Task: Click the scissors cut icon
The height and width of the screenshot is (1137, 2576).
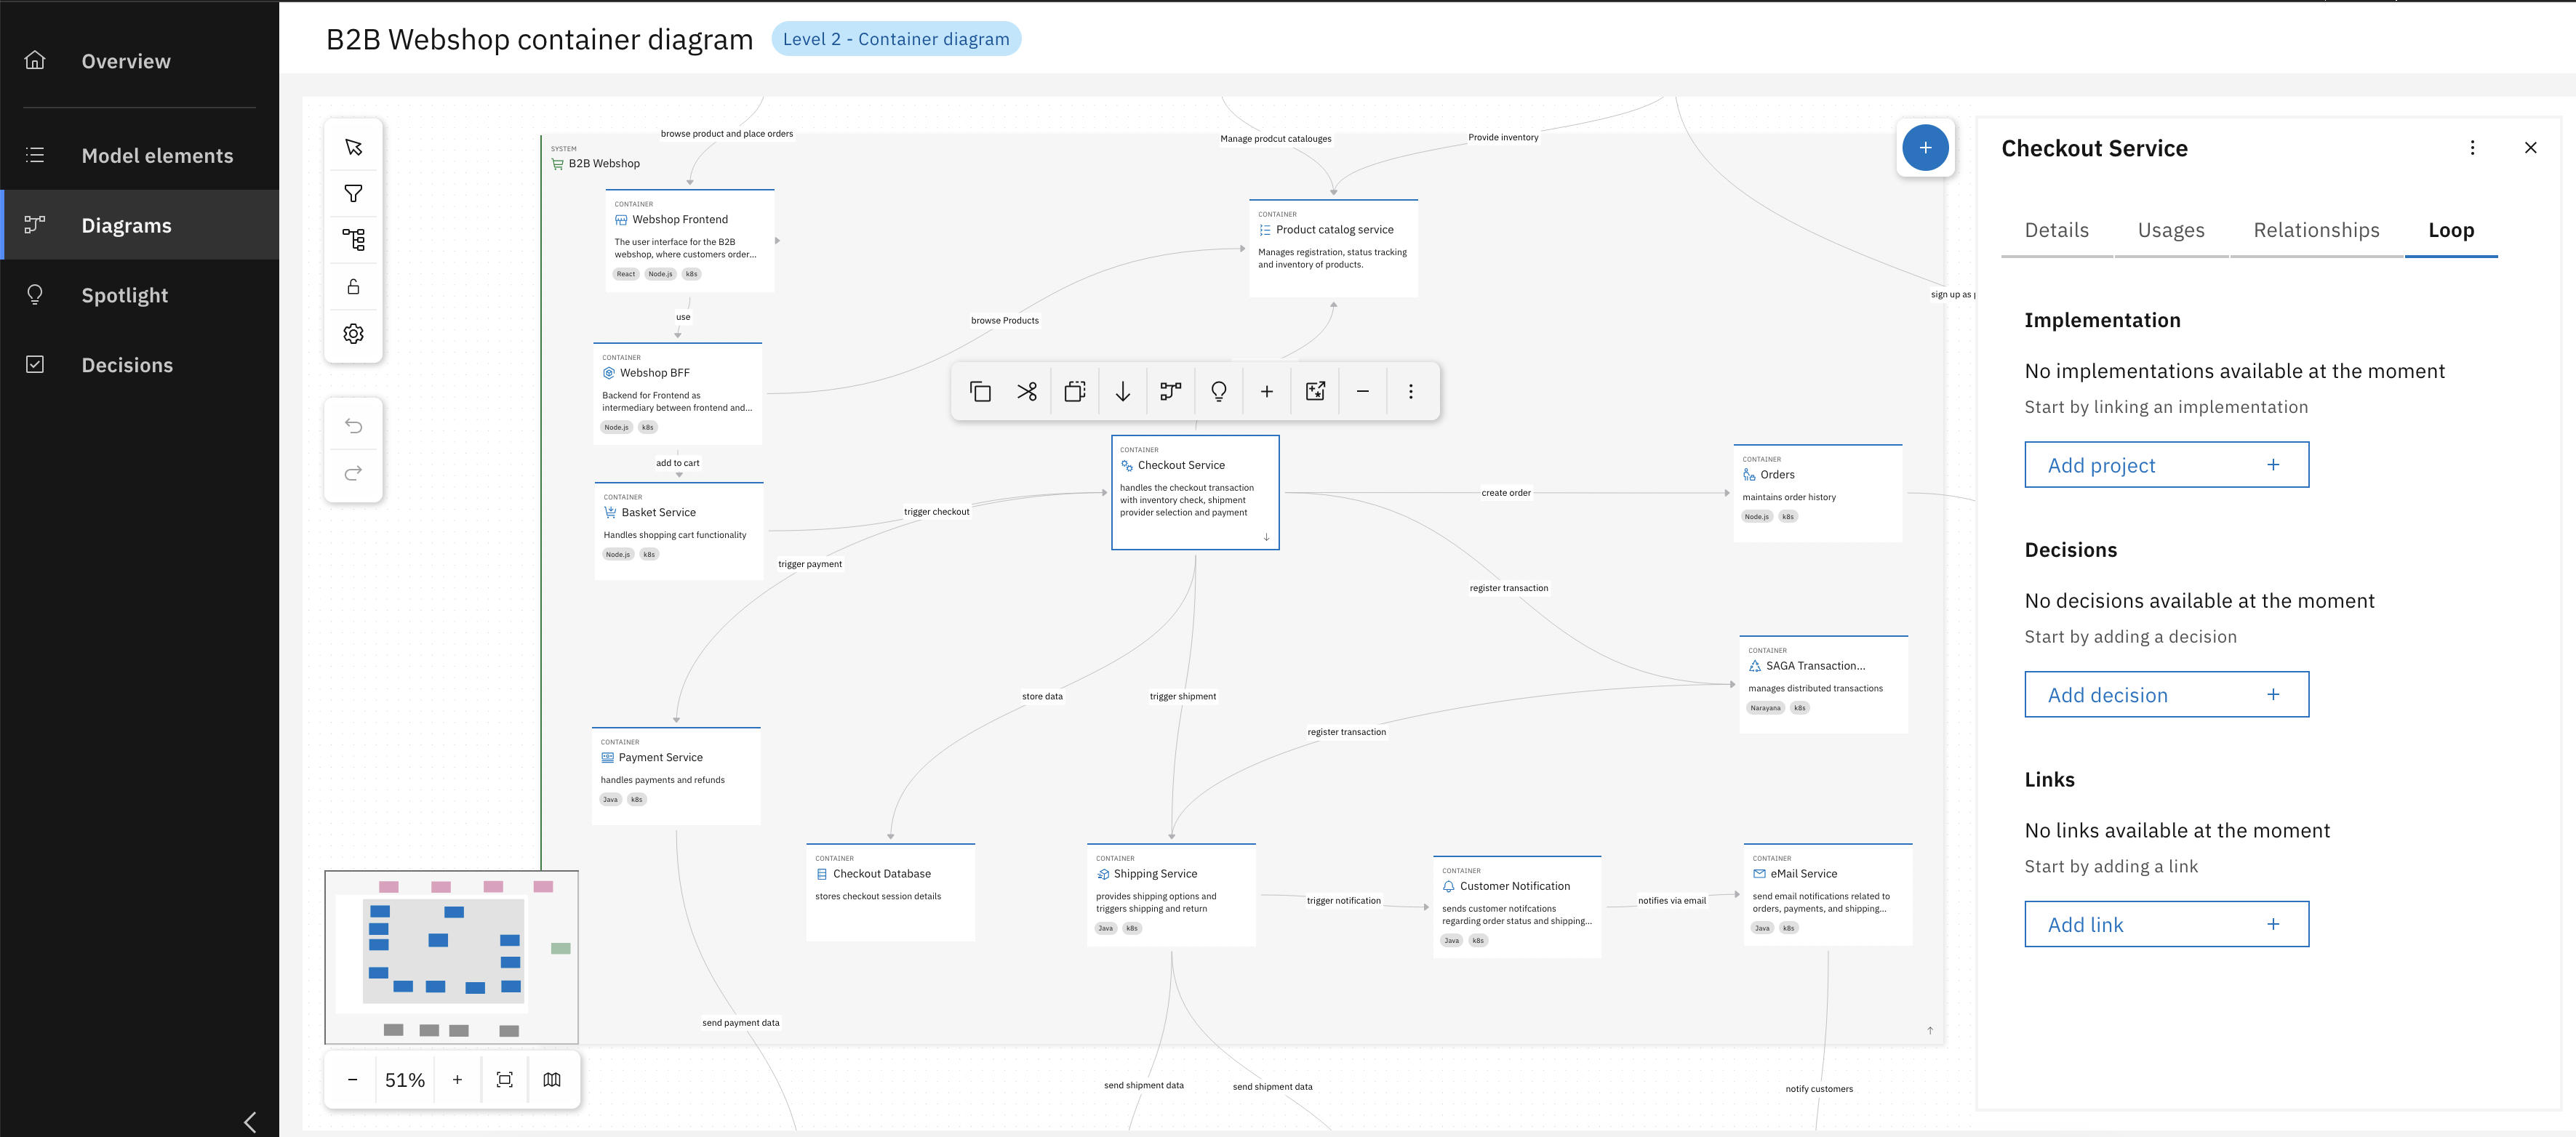Action: click(1027, 391)
